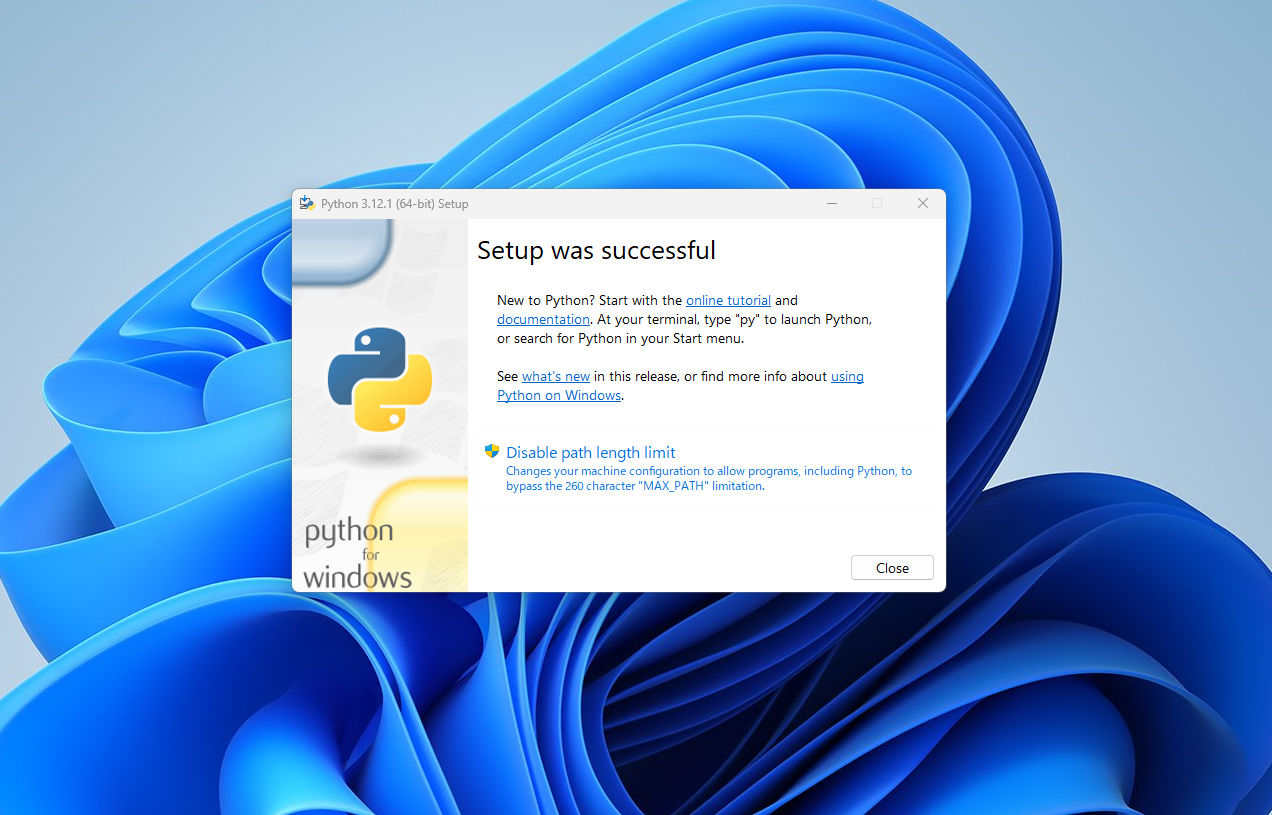Viewport: 1272px width, 815px height.
Task: Click the MAX_PATH limitation description text
Action: (708, 478)
